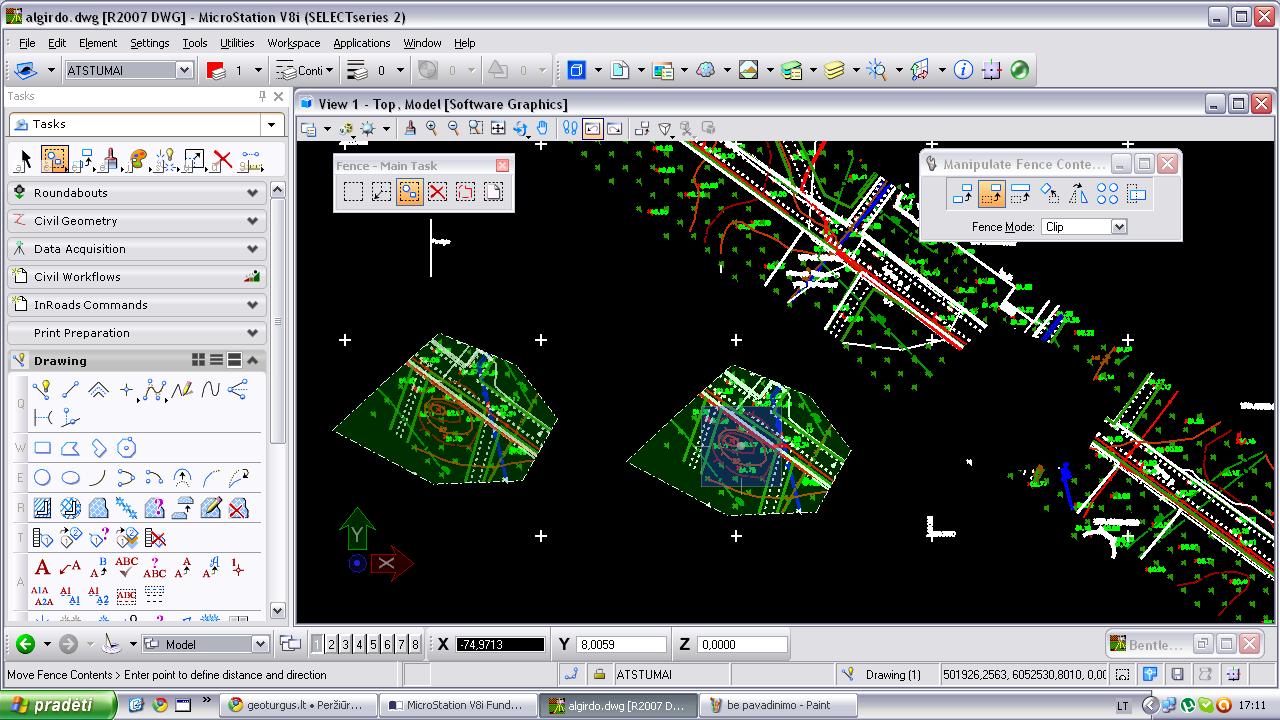The height and width of the screenshot is (720, 1280).
Task: Open the Tasks list dropdown
Action: pyautogui.click(x=271, y=124)
